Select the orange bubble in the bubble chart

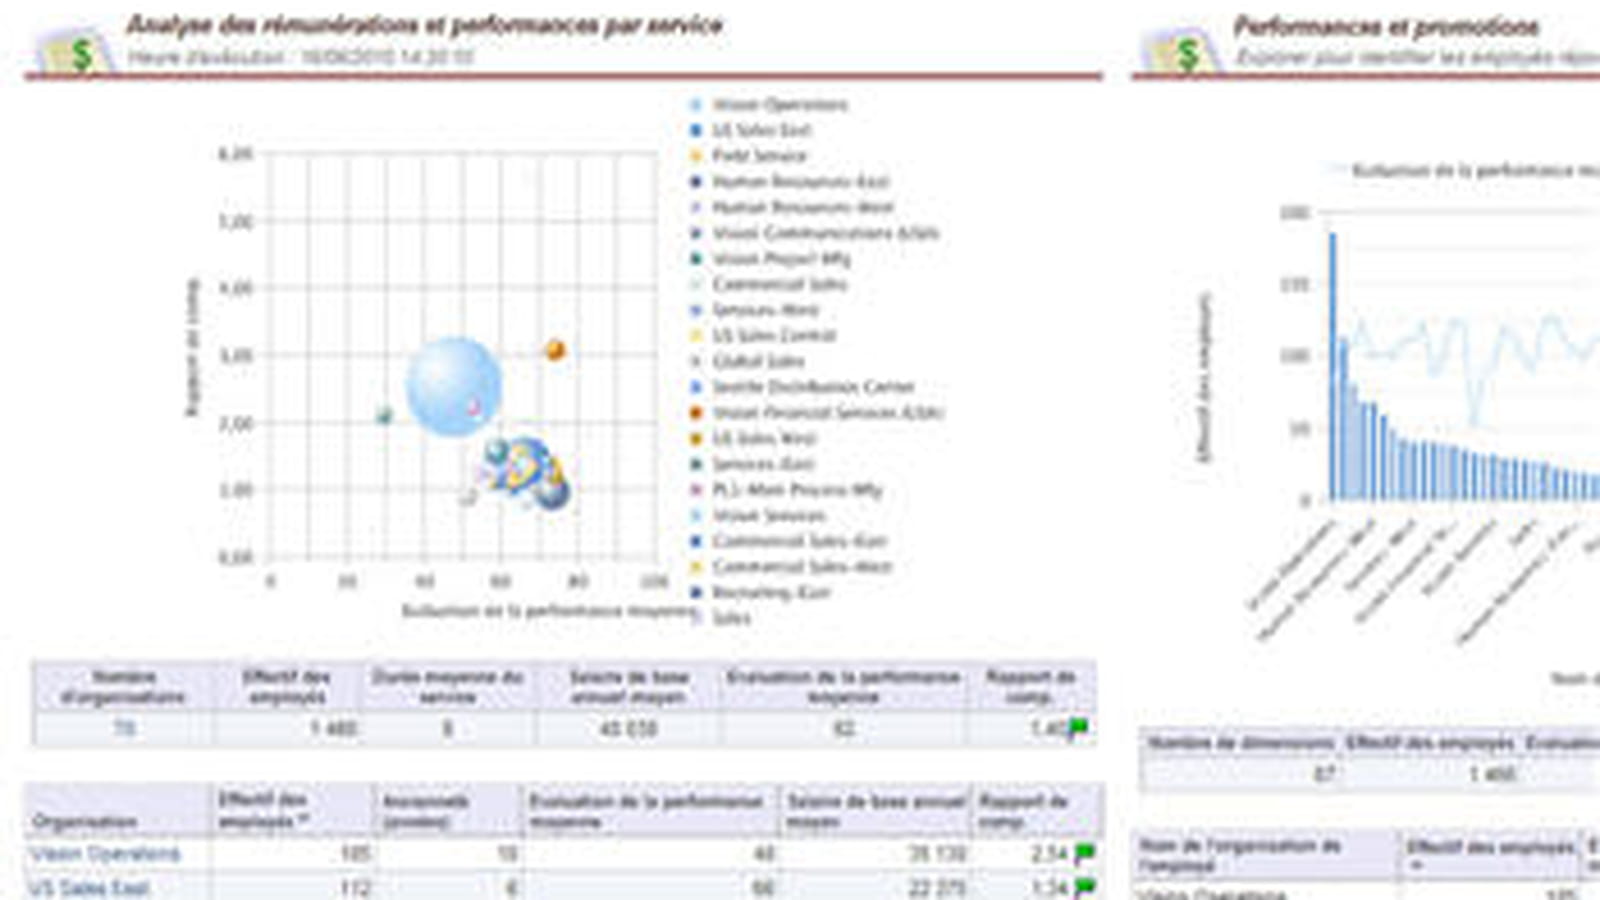(555, 350)
